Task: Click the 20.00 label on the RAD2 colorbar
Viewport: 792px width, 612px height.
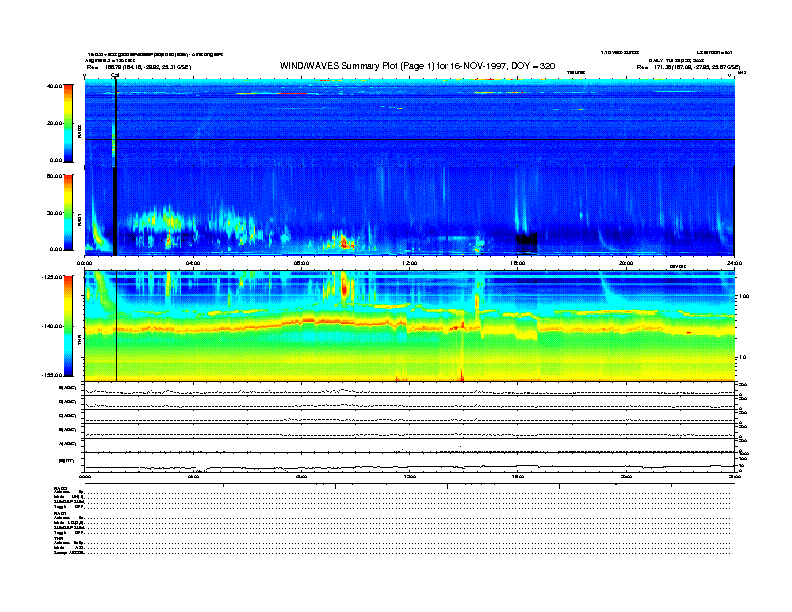Action: pos(54,123)
